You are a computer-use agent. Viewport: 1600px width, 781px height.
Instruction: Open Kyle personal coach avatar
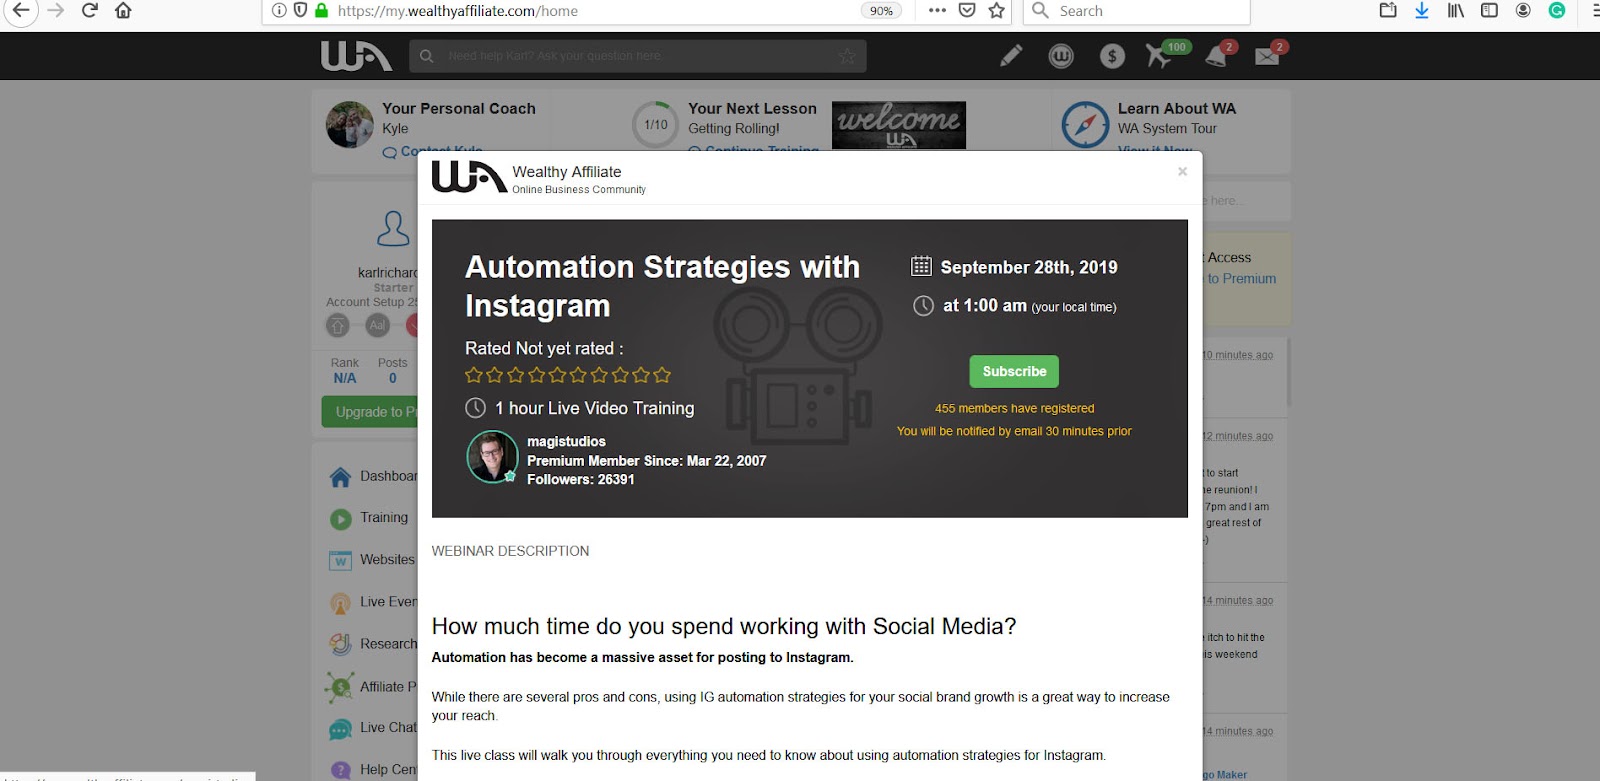tap(350, 125)
